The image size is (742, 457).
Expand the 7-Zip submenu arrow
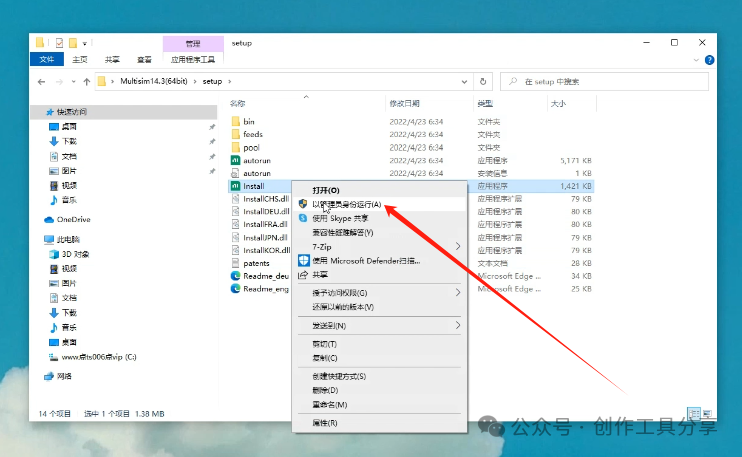pyautogui.click(x=458, y=246)
